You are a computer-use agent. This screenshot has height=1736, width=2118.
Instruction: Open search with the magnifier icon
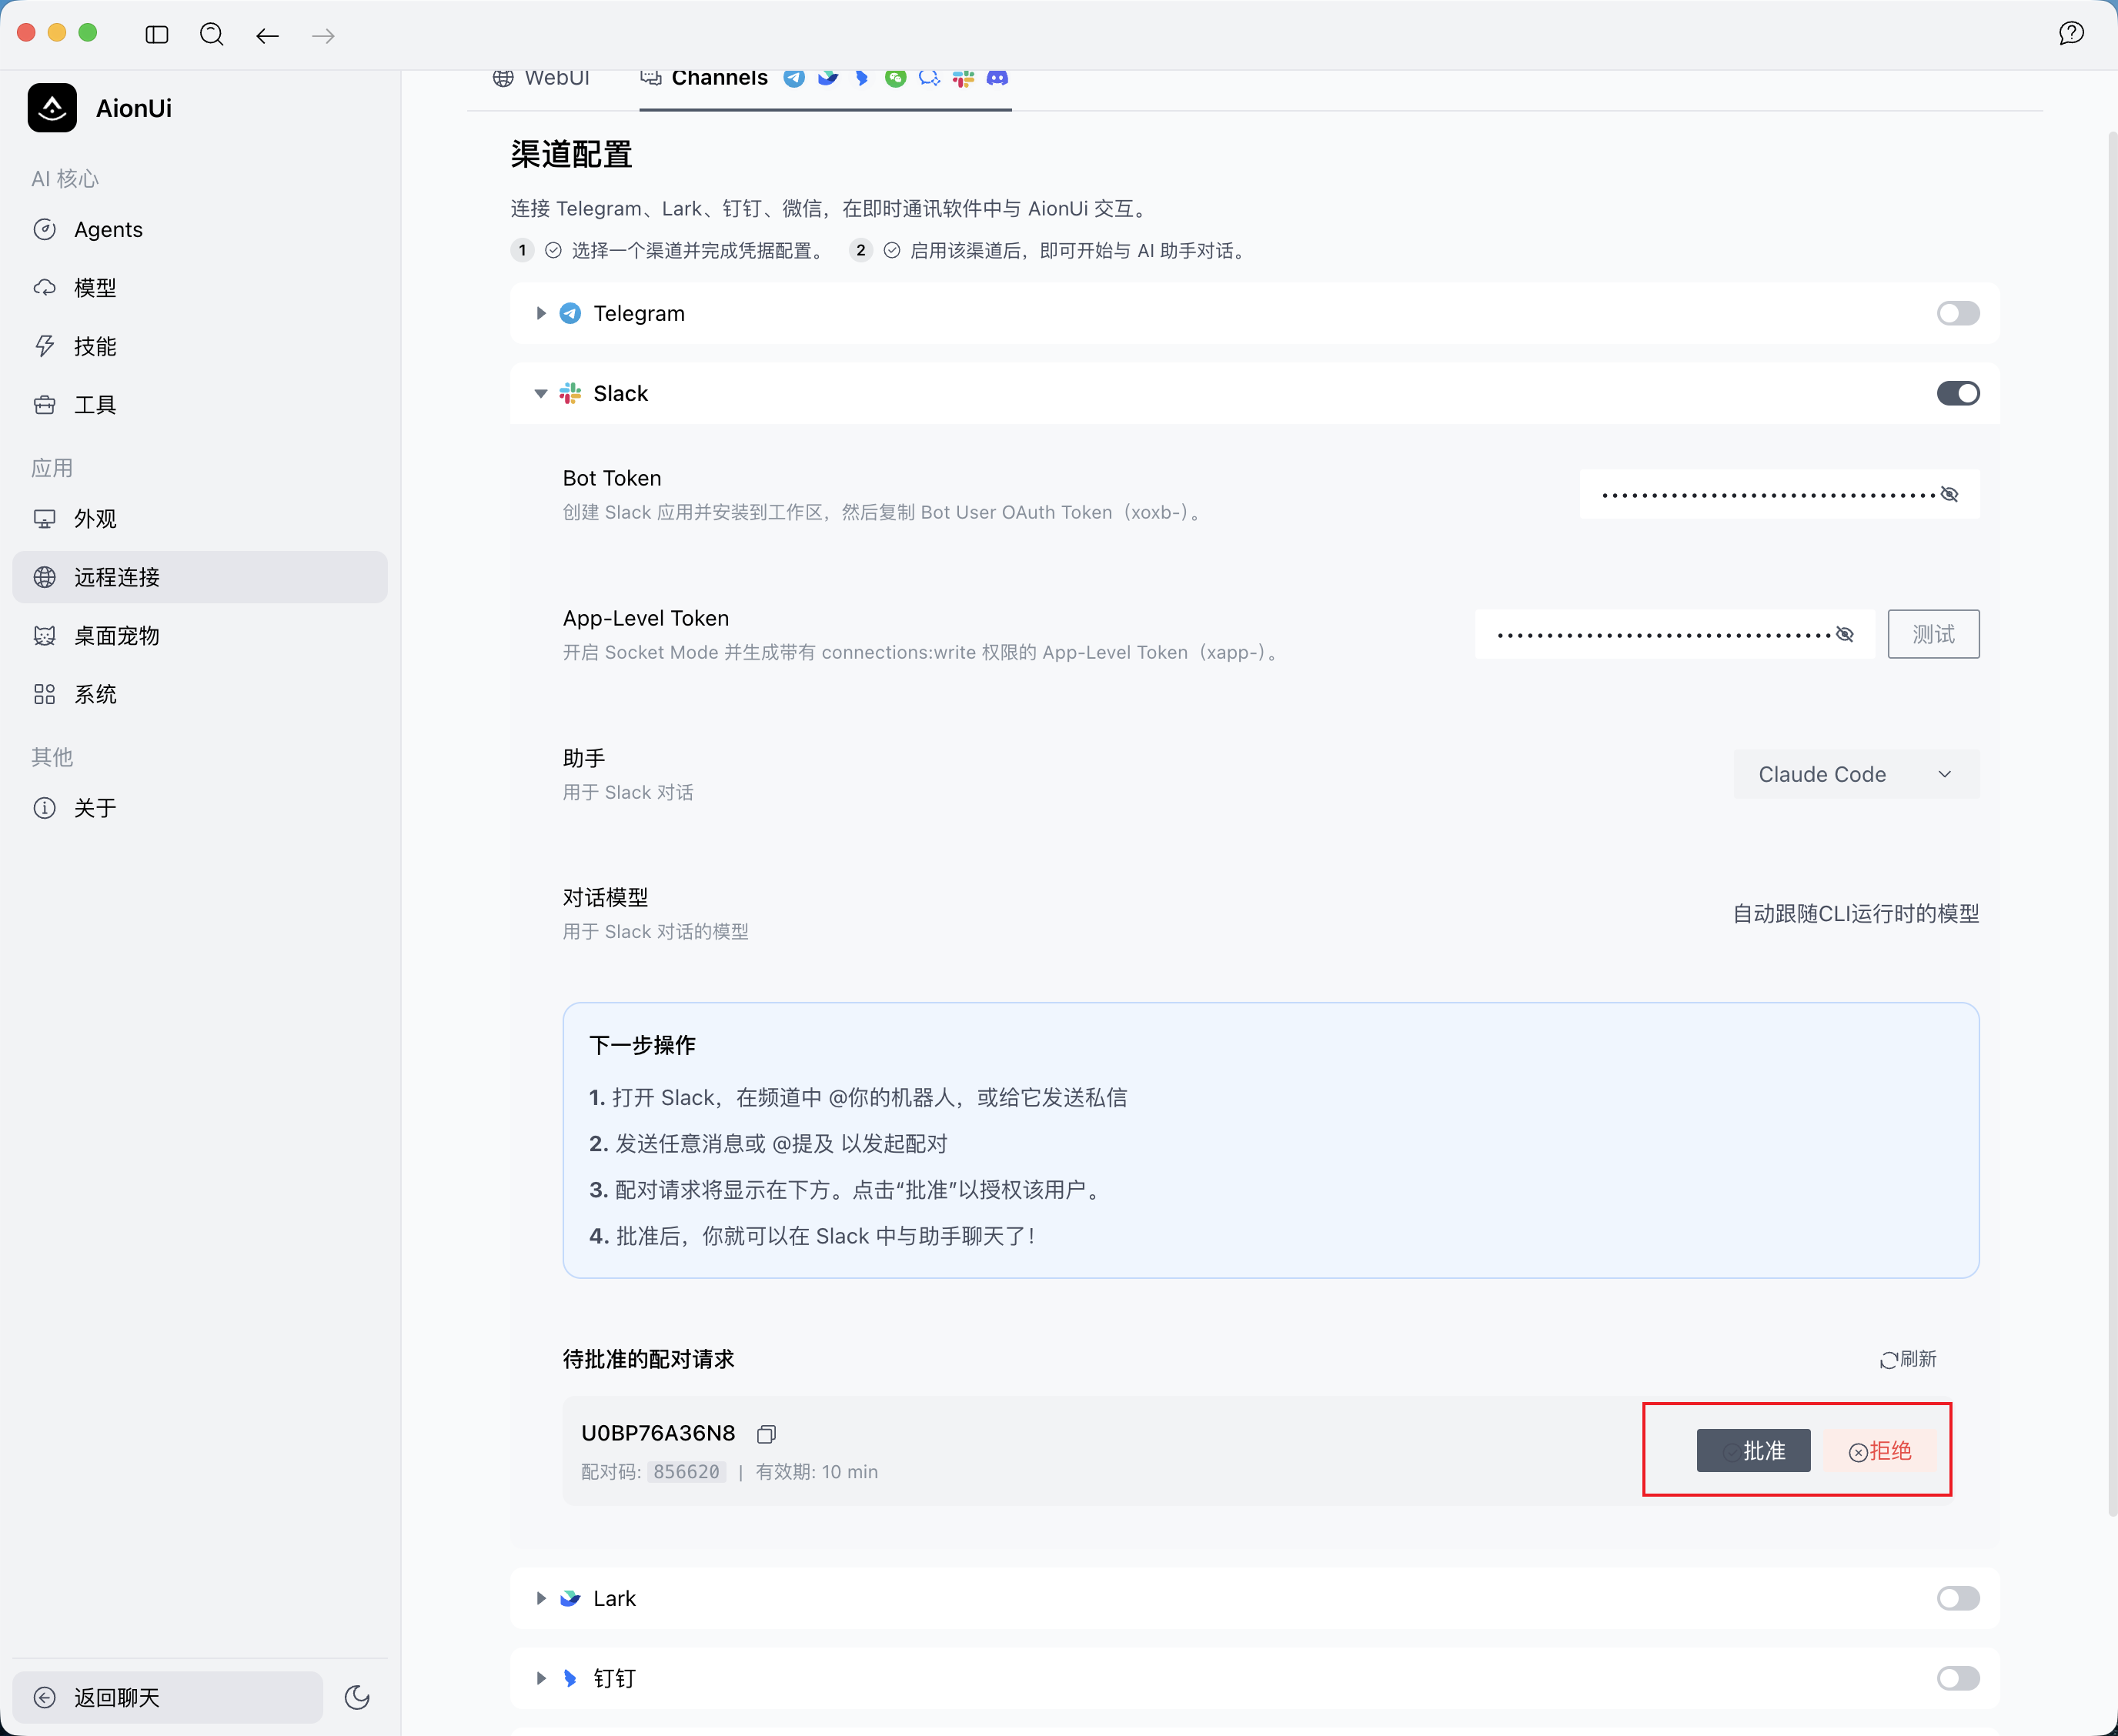click(x=212, y=35)
